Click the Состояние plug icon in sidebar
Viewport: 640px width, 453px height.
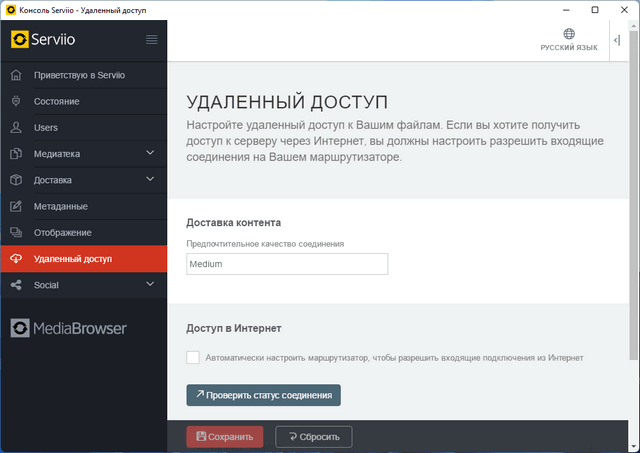tap(15, 102)
